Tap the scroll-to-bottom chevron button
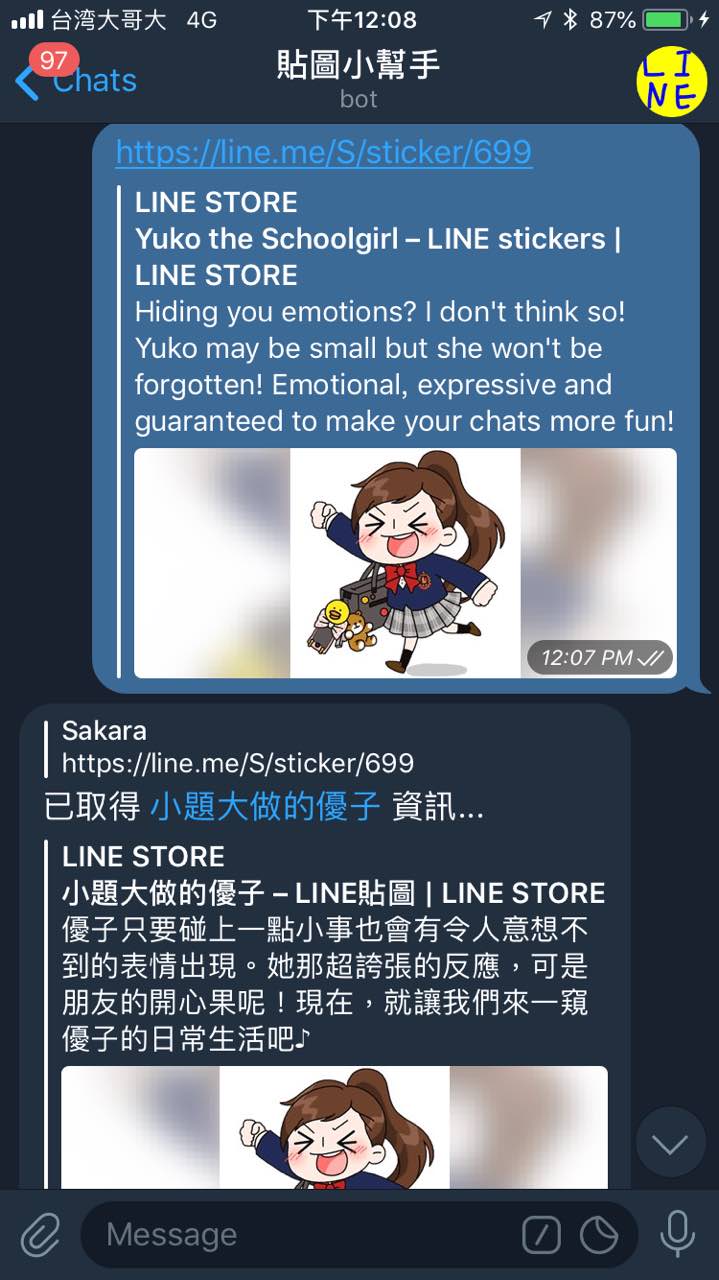This screenshot has height=1280, width=719. coord(670,1143)
